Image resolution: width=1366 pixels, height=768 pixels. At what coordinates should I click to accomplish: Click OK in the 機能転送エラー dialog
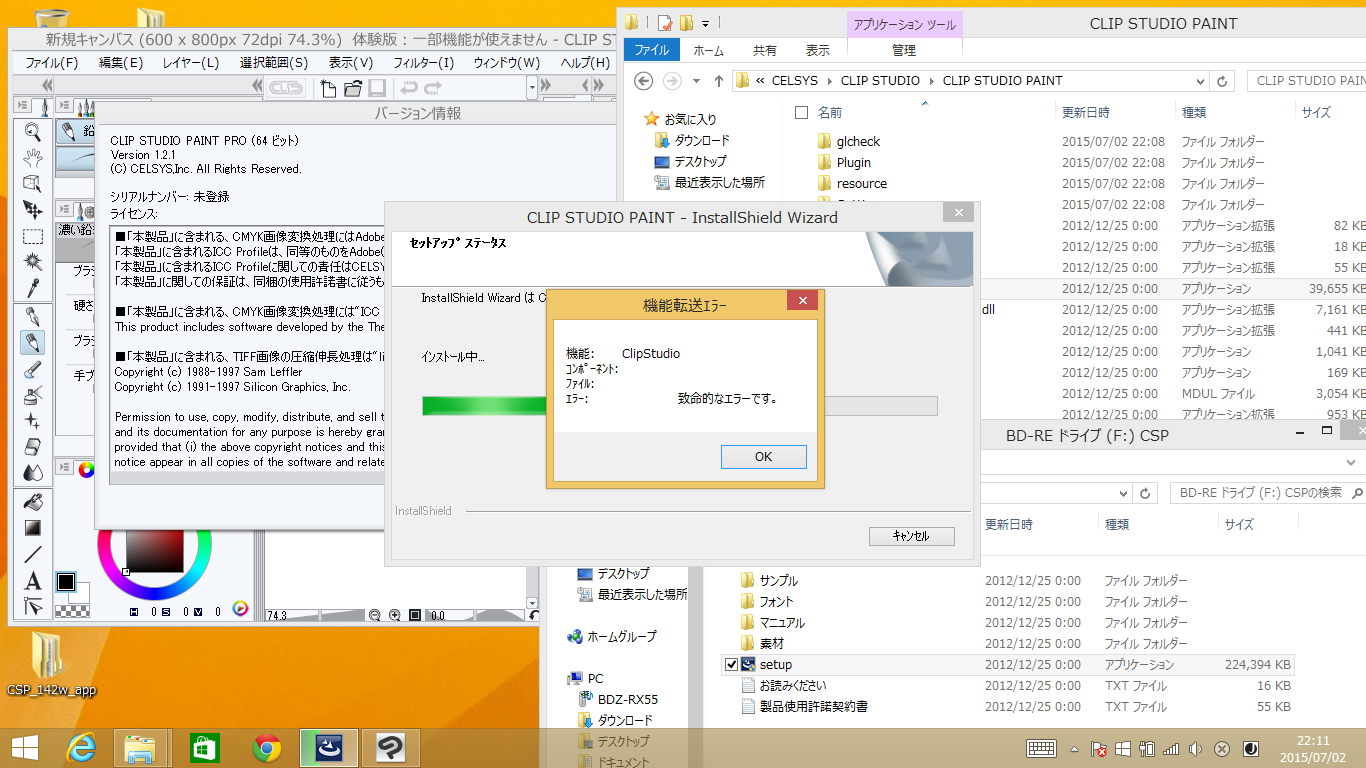point(763,456)
